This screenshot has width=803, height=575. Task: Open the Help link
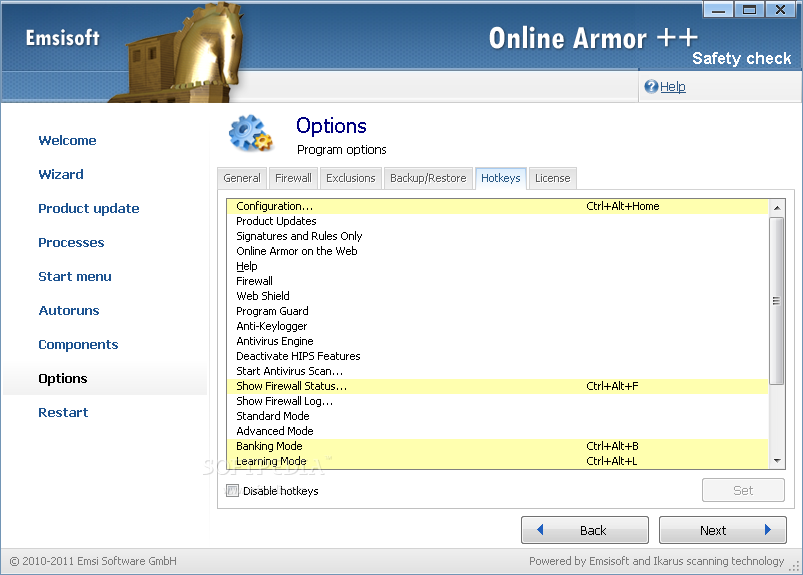click(x=672, y=87)
